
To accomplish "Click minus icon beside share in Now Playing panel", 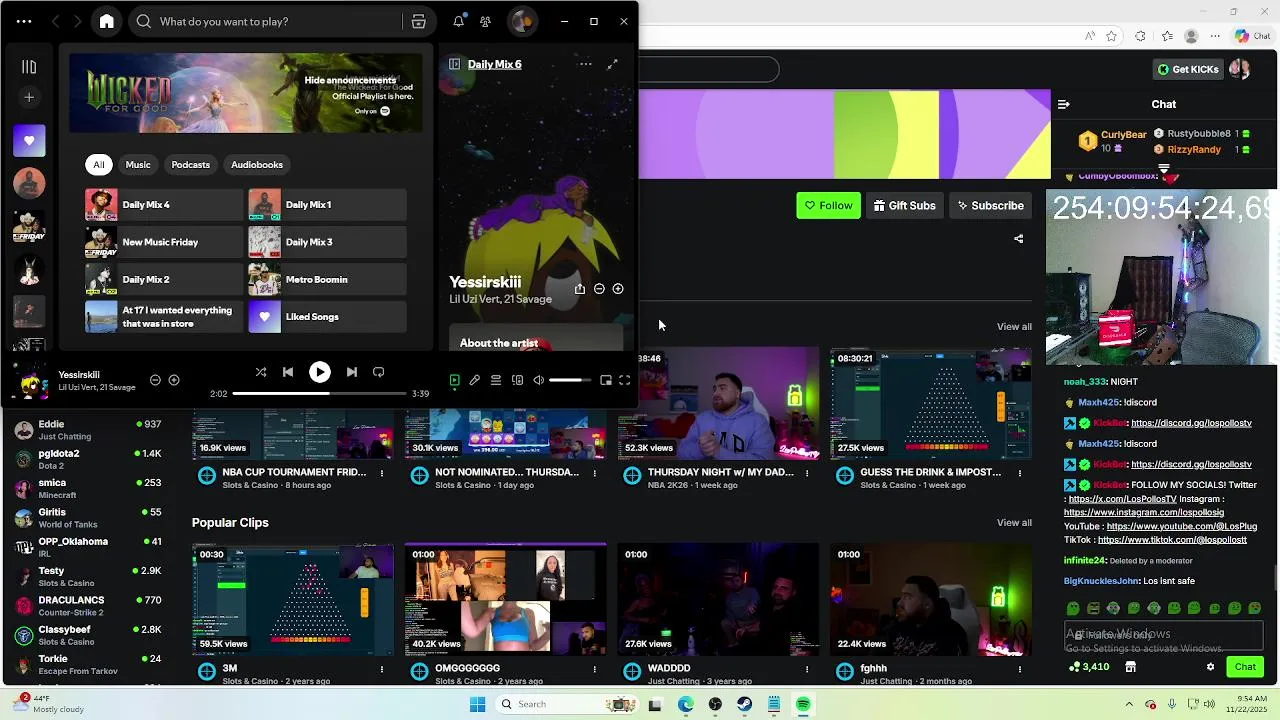I will point(599,289).
